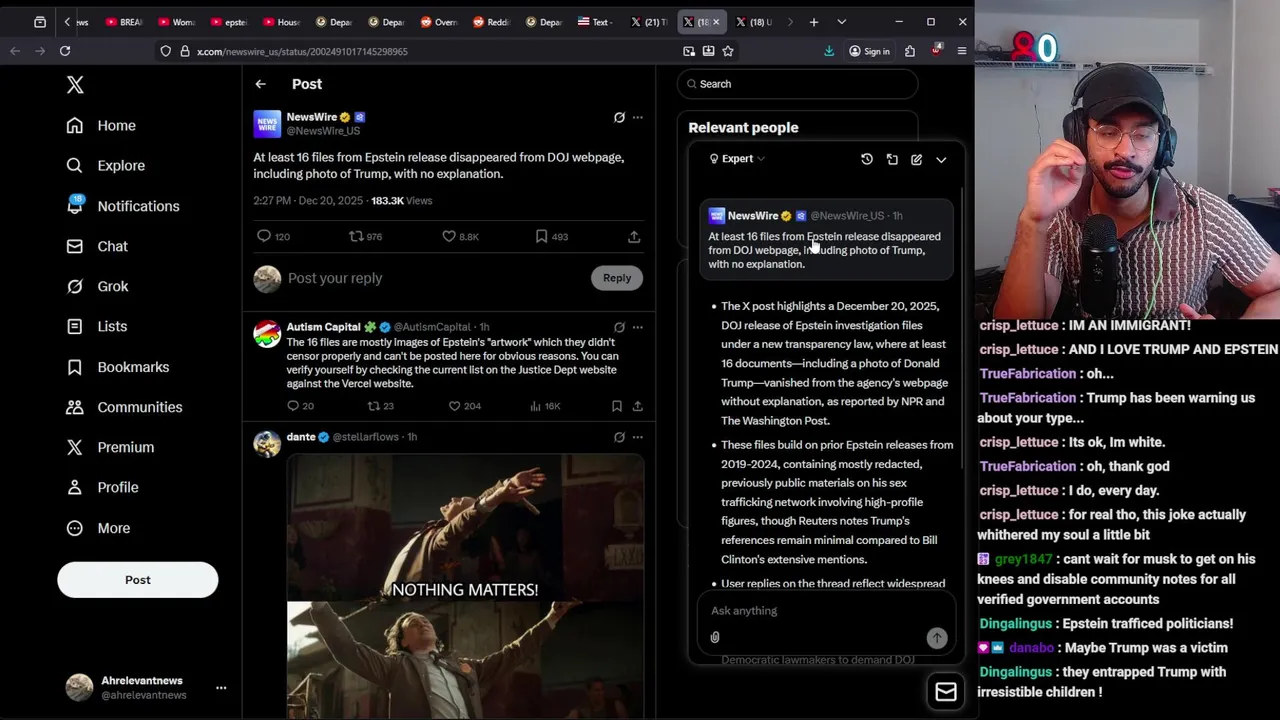This screenshot has width=1280, height=720.
Task: Open Explore in sidebar
Action: (x=105, y=165)
